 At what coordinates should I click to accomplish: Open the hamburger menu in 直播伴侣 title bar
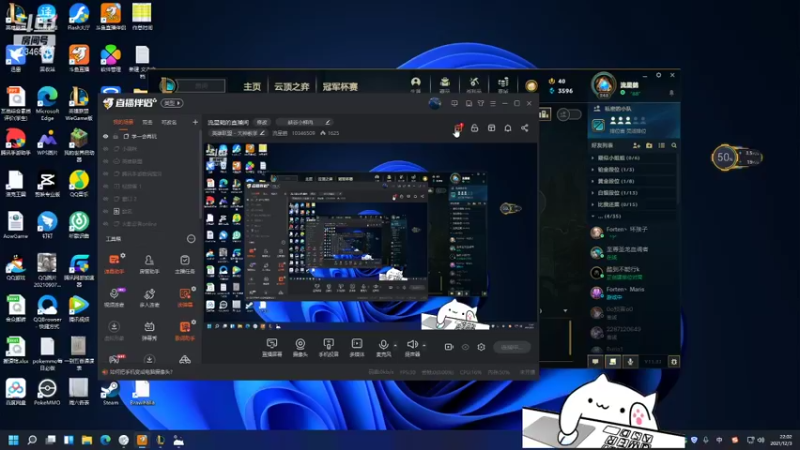coord(493,104)
